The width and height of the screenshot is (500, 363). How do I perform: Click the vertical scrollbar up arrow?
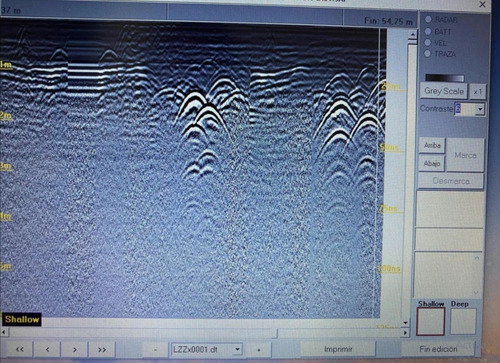pos(413,34)
